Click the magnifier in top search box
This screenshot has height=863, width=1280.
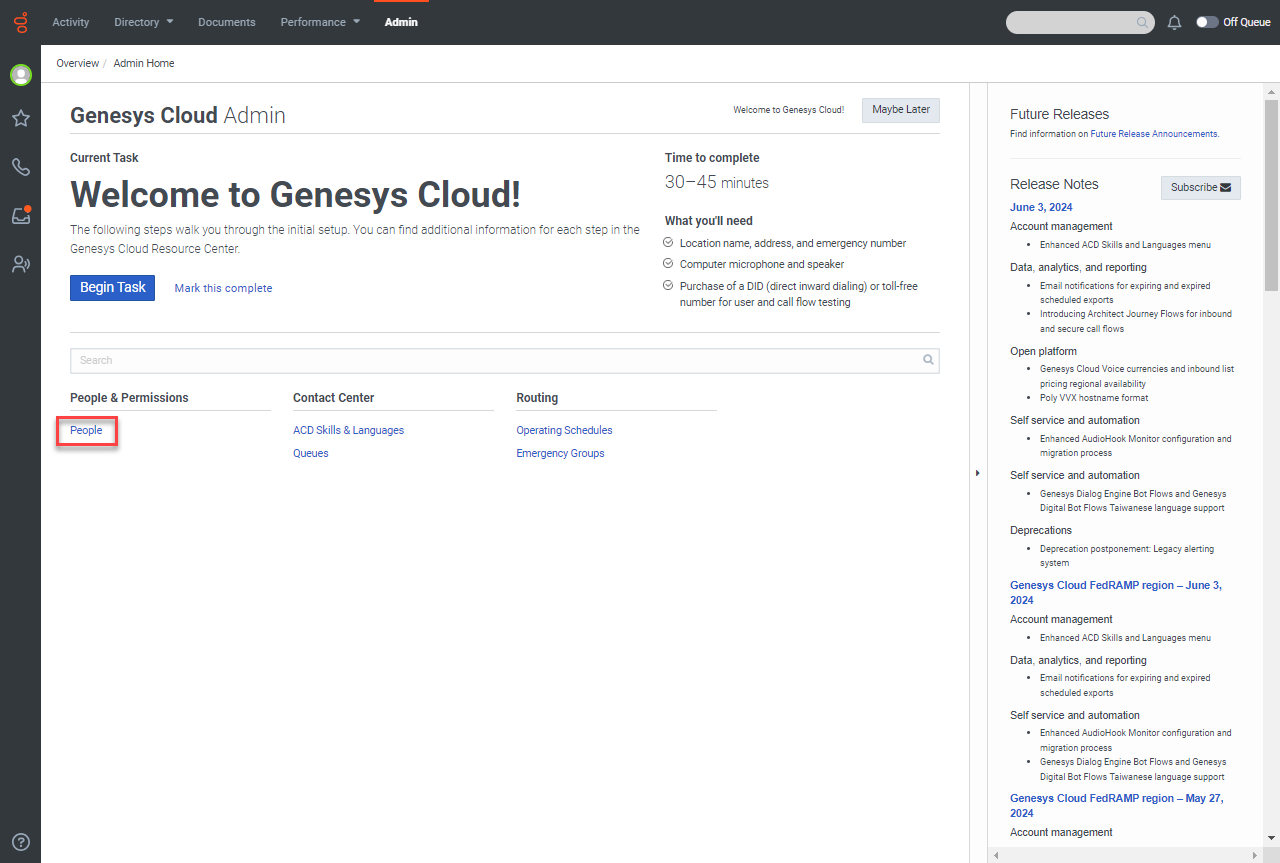[x=1142, y=22]
